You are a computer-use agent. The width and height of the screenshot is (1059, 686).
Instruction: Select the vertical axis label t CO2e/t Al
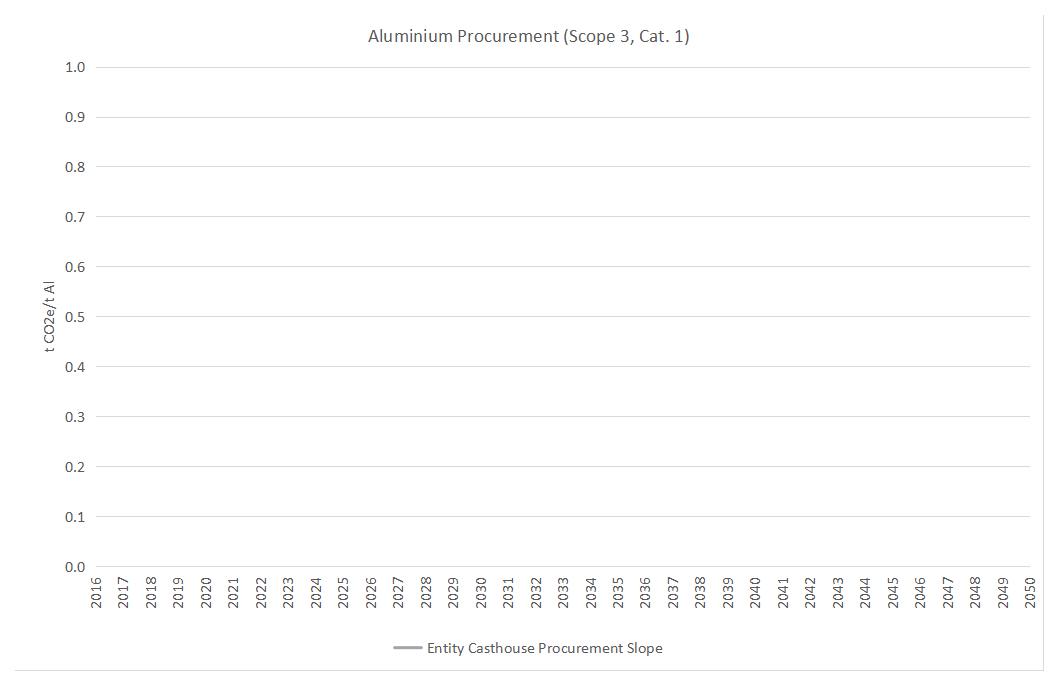click(x=48, y=313)
